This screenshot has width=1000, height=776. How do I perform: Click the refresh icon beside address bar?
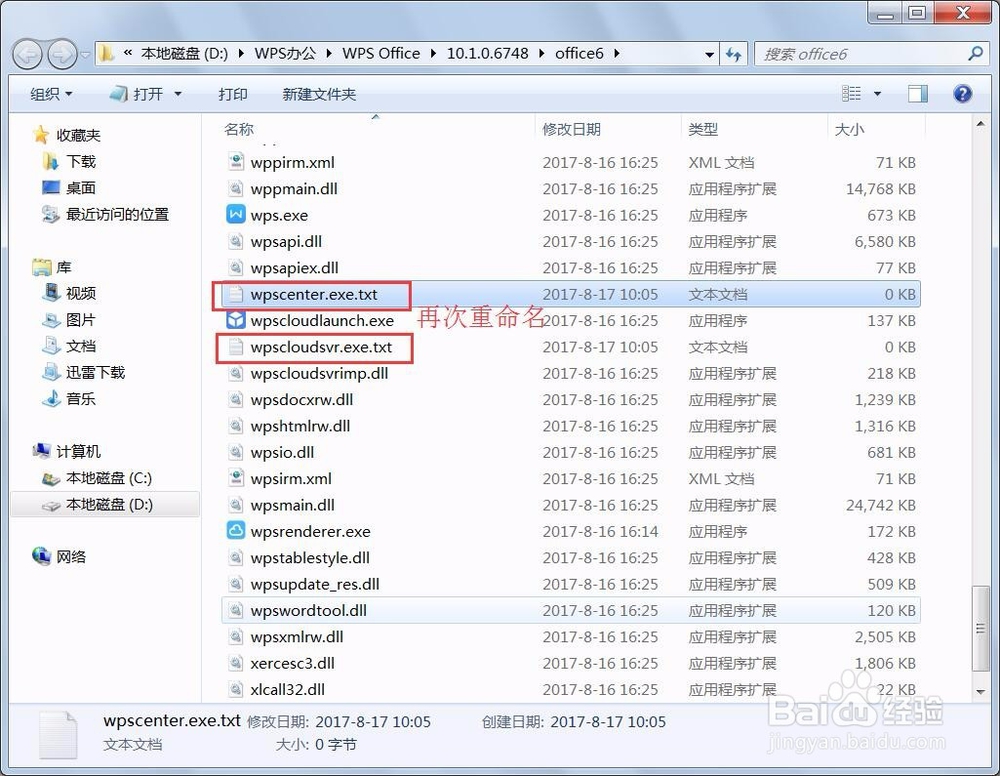pyautogui.click(x=734, y=55)
